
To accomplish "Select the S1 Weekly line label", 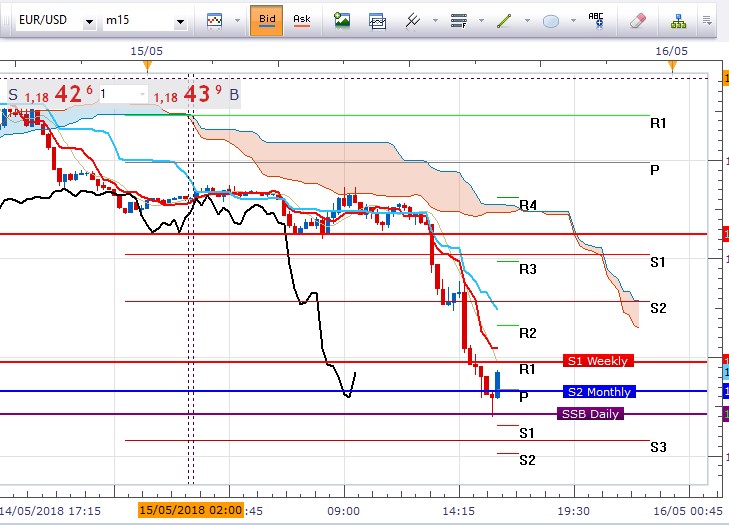I will pos(598,361).
